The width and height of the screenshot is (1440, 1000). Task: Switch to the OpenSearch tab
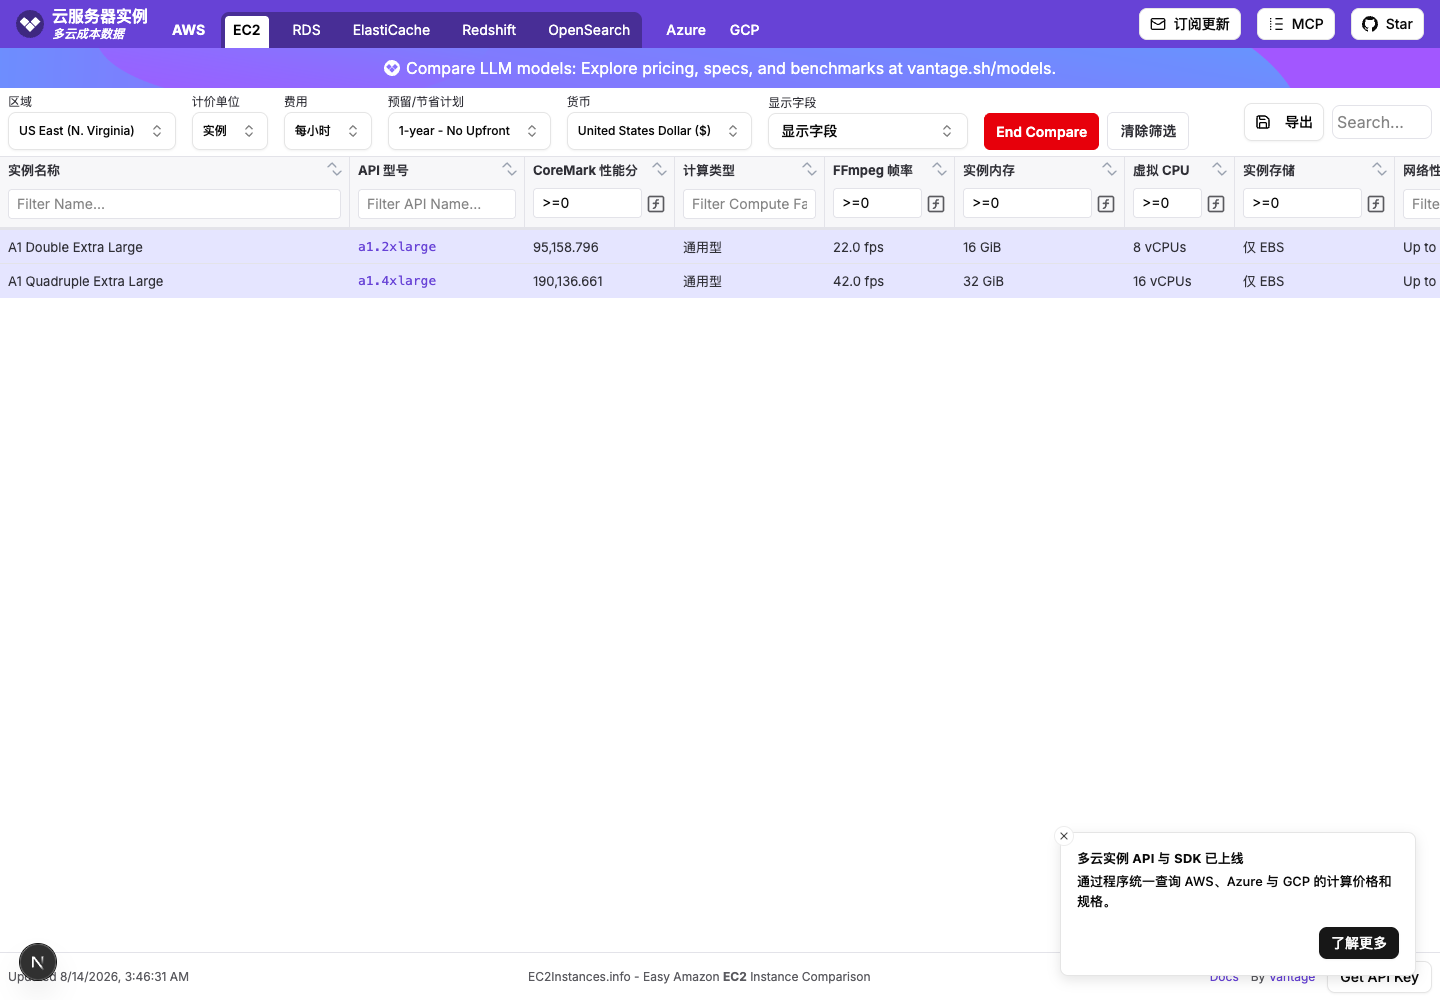pyautogui.click(x=589, y=30)
